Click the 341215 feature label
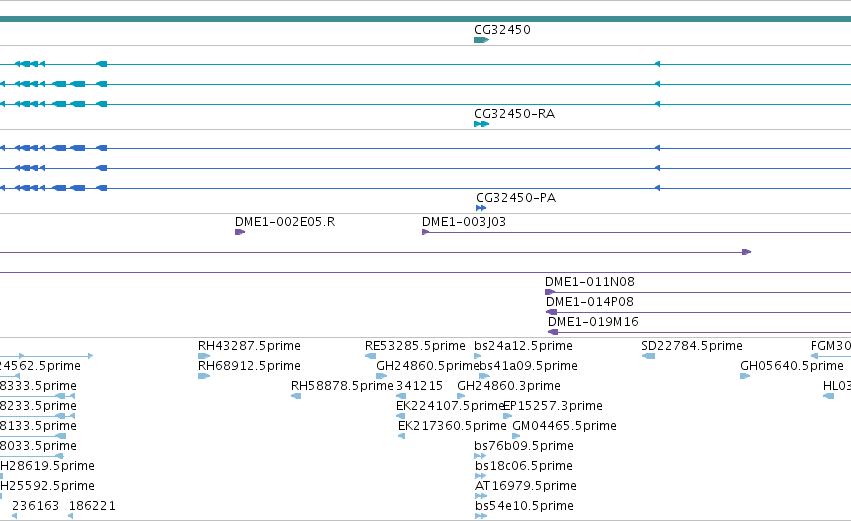The width and height of the screenshot is (851, 521). tap(420, 386)
